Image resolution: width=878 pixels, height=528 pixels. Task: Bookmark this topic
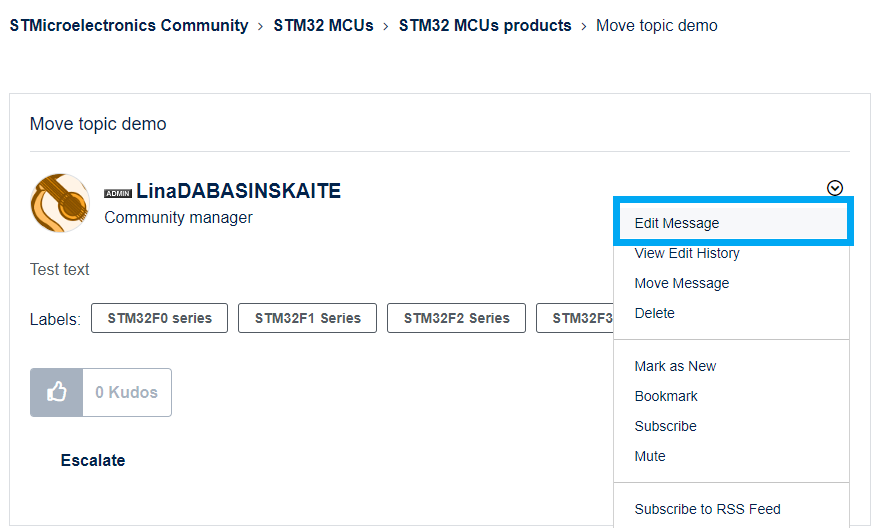tap(666, 396)
